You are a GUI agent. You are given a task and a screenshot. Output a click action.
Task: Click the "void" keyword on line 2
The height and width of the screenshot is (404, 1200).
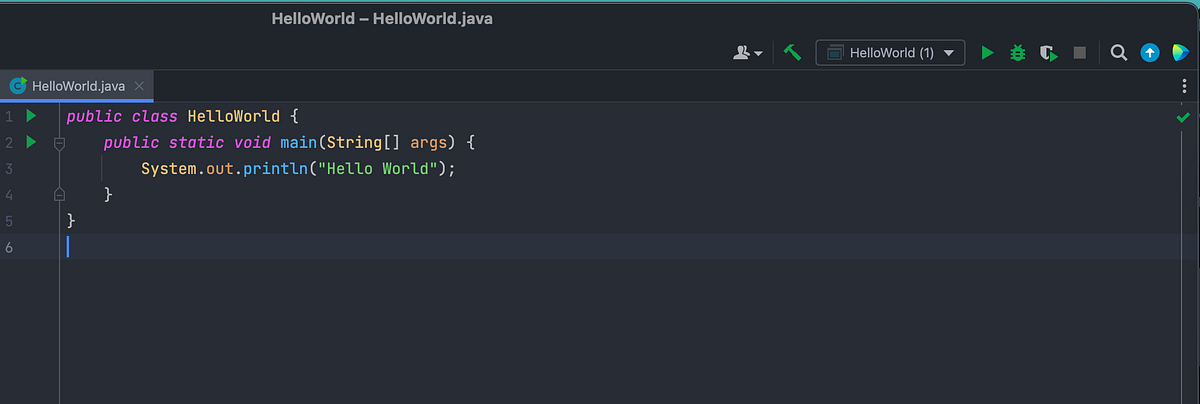pyautogui.click(x=252, y=143)
